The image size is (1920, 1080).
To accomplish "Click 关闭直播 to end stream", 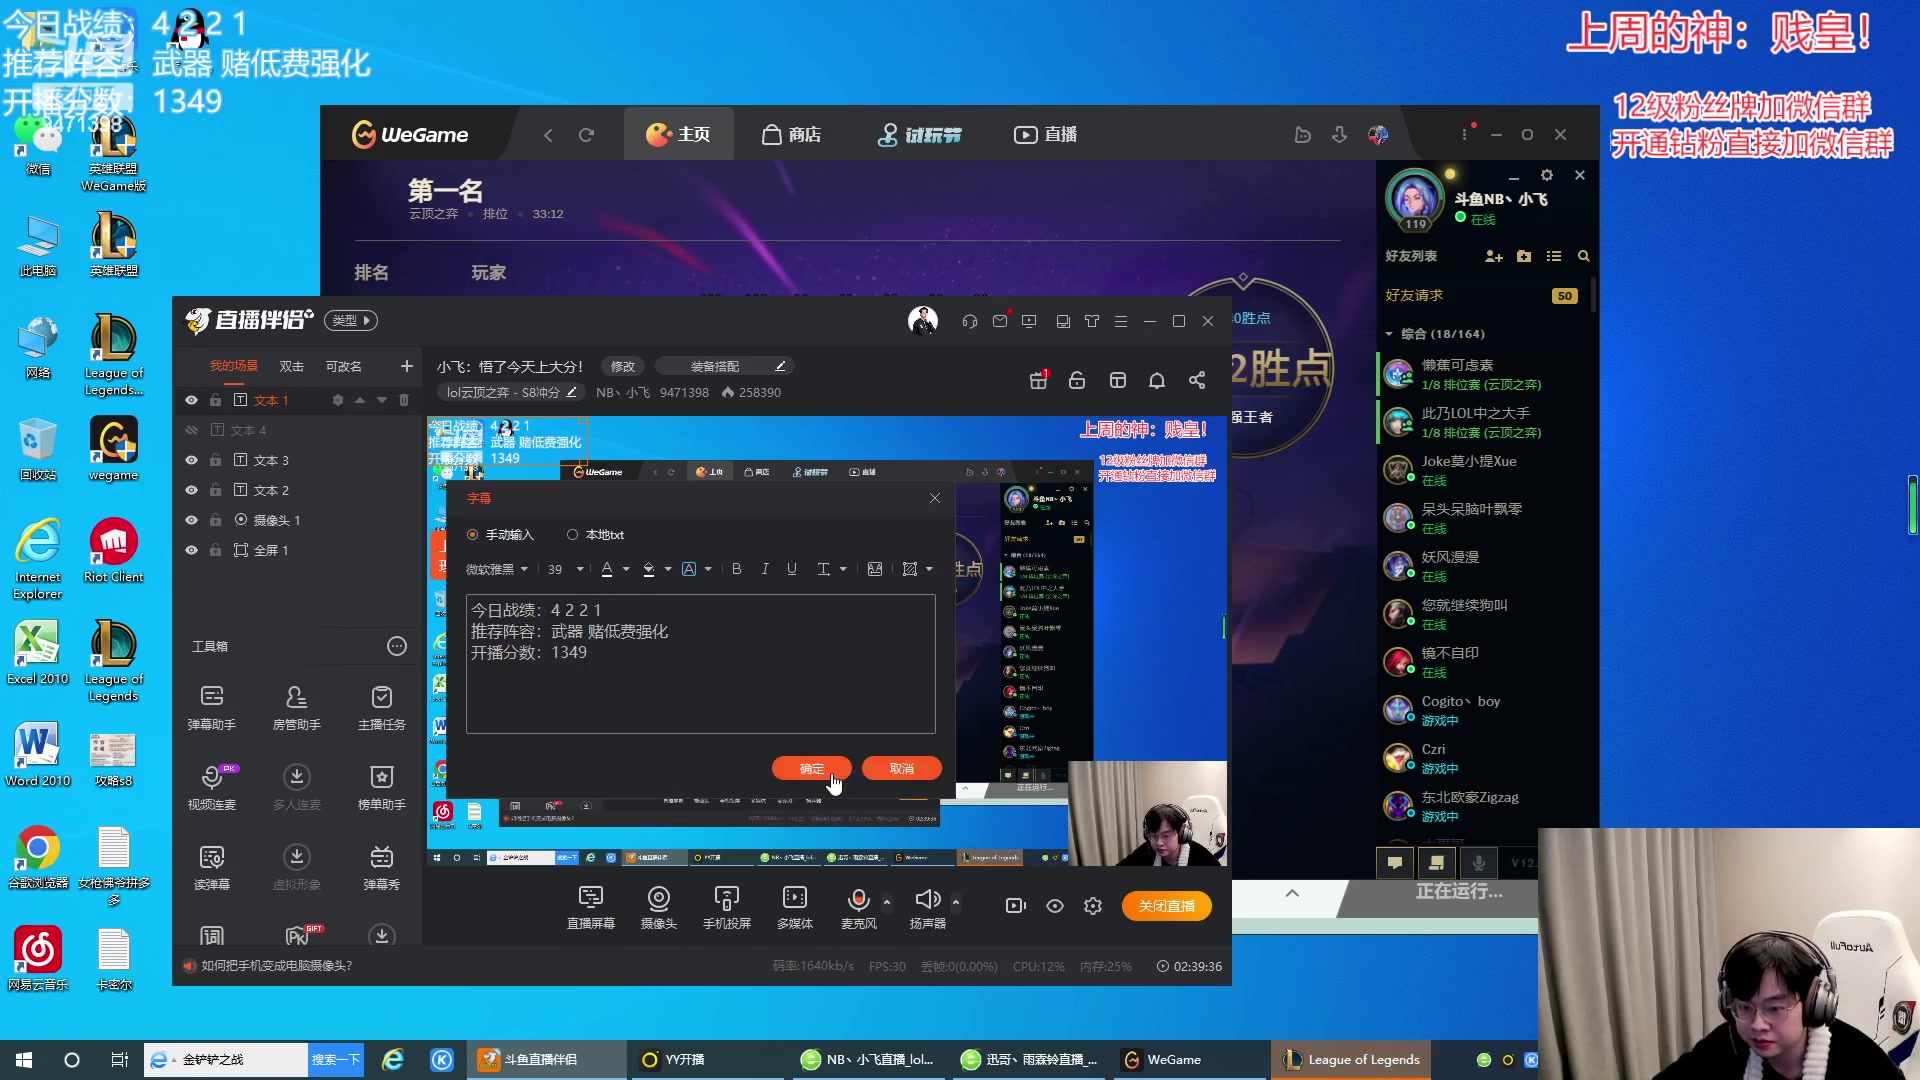I will pos(1166,906).
